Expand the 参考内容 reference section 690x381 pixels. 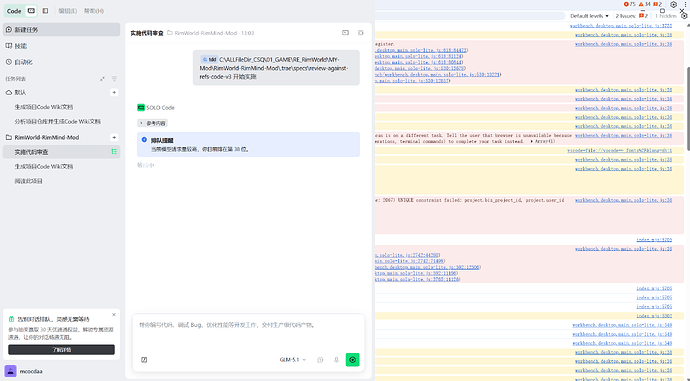pyautogui.click(x=152, y=123)
